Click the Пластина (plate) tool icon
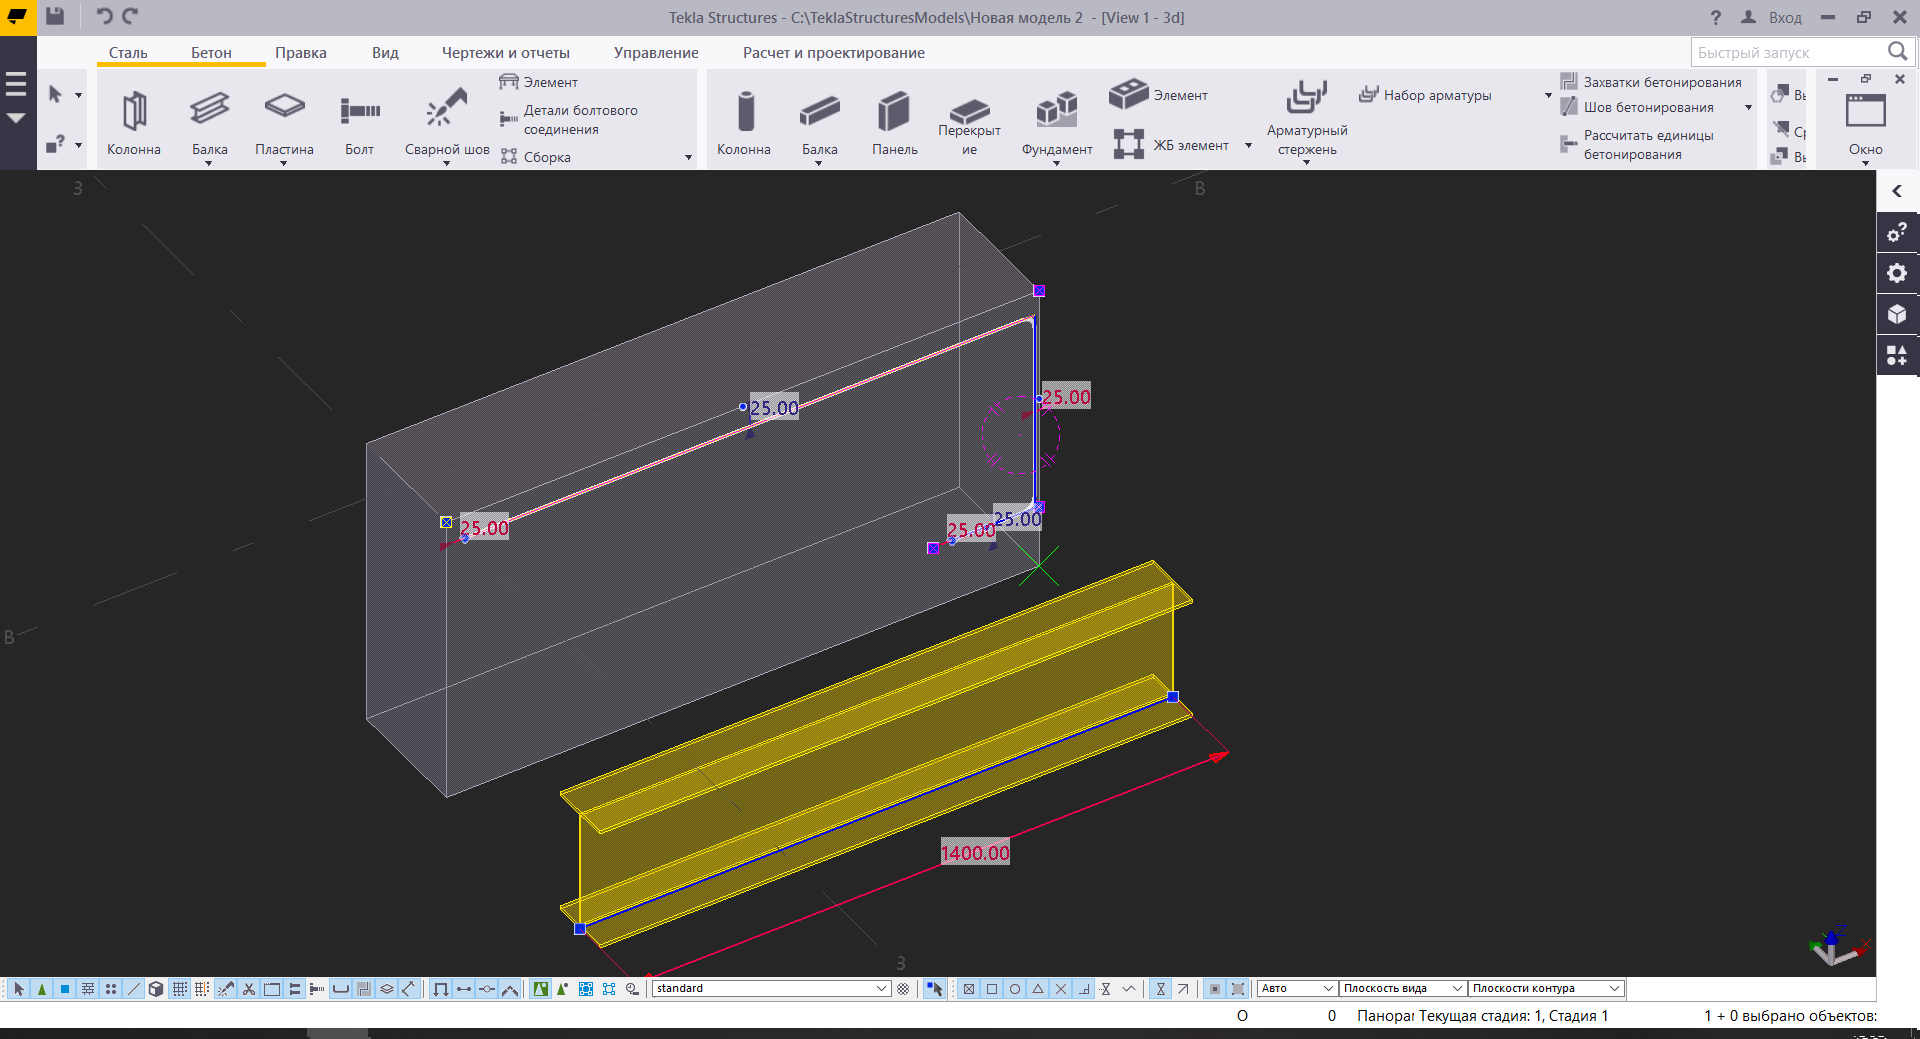The image size is (1920, 1039). coord(284,108)
